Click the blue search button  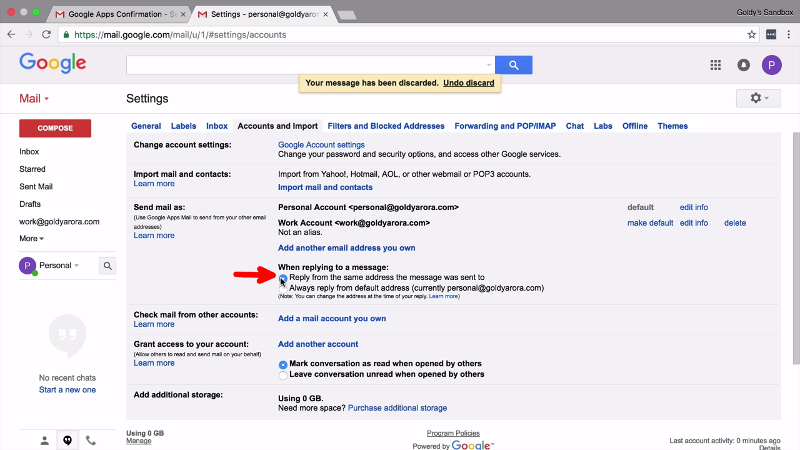[x=513, y=65]
